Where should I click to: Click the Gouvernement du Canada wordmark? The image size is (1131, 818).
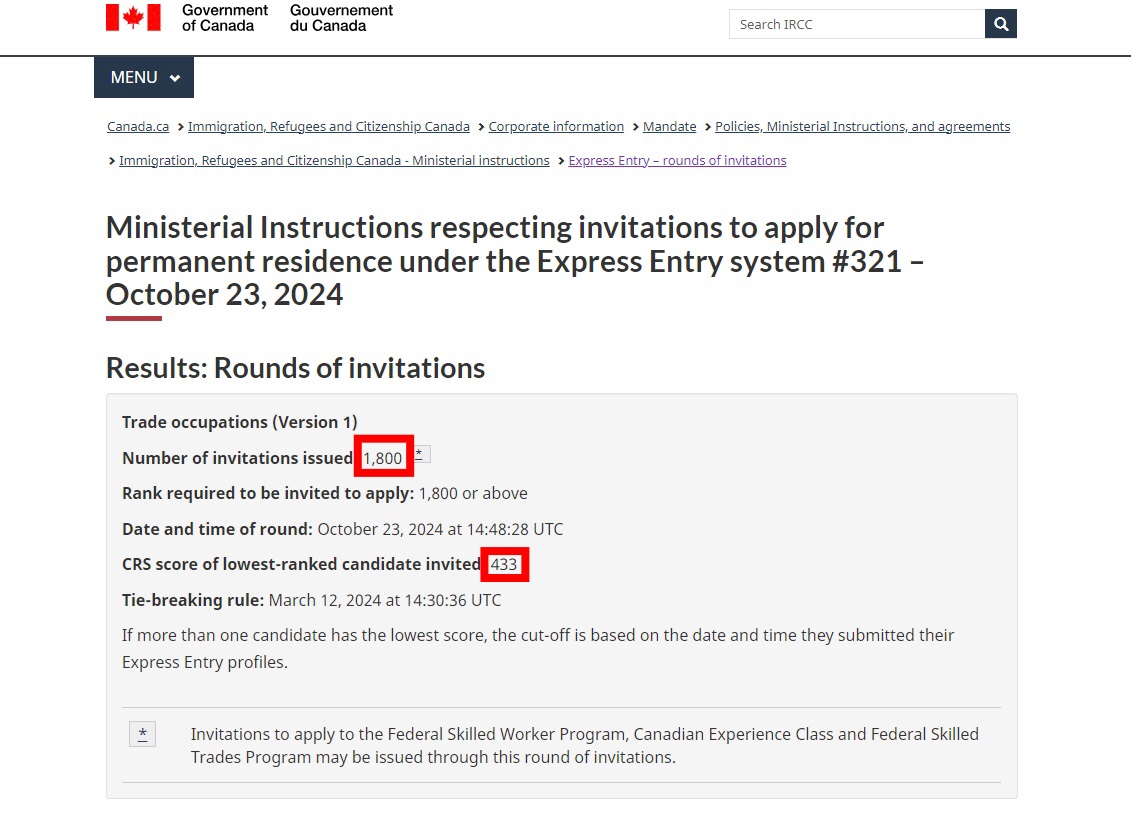pos(341,18)
